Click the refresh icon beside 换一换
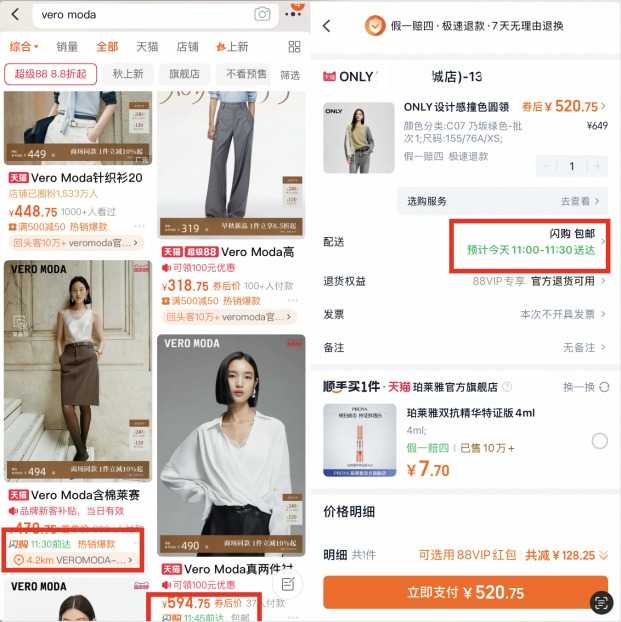The width and height of the screenshot is (621, 622). (604, 387)
